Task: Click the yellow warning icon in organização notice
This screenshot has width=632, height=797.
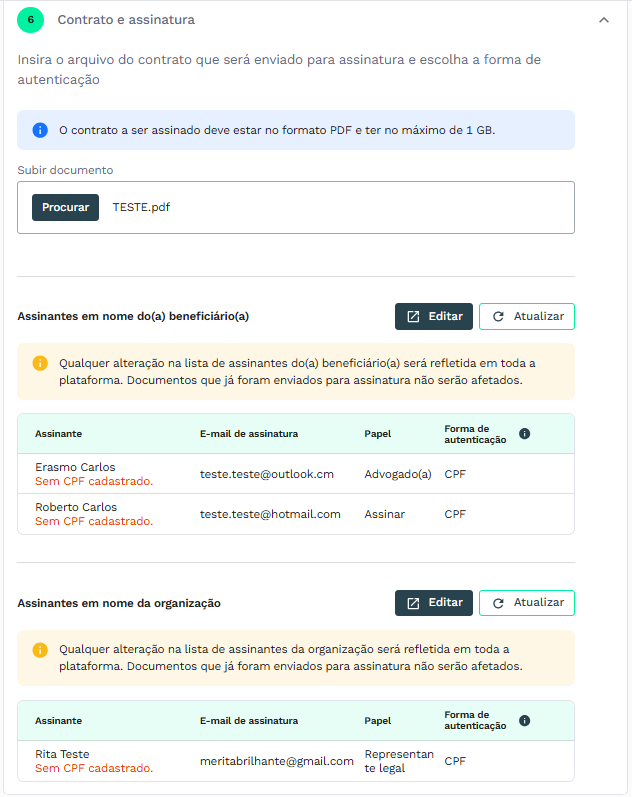Action: [40, 650]
